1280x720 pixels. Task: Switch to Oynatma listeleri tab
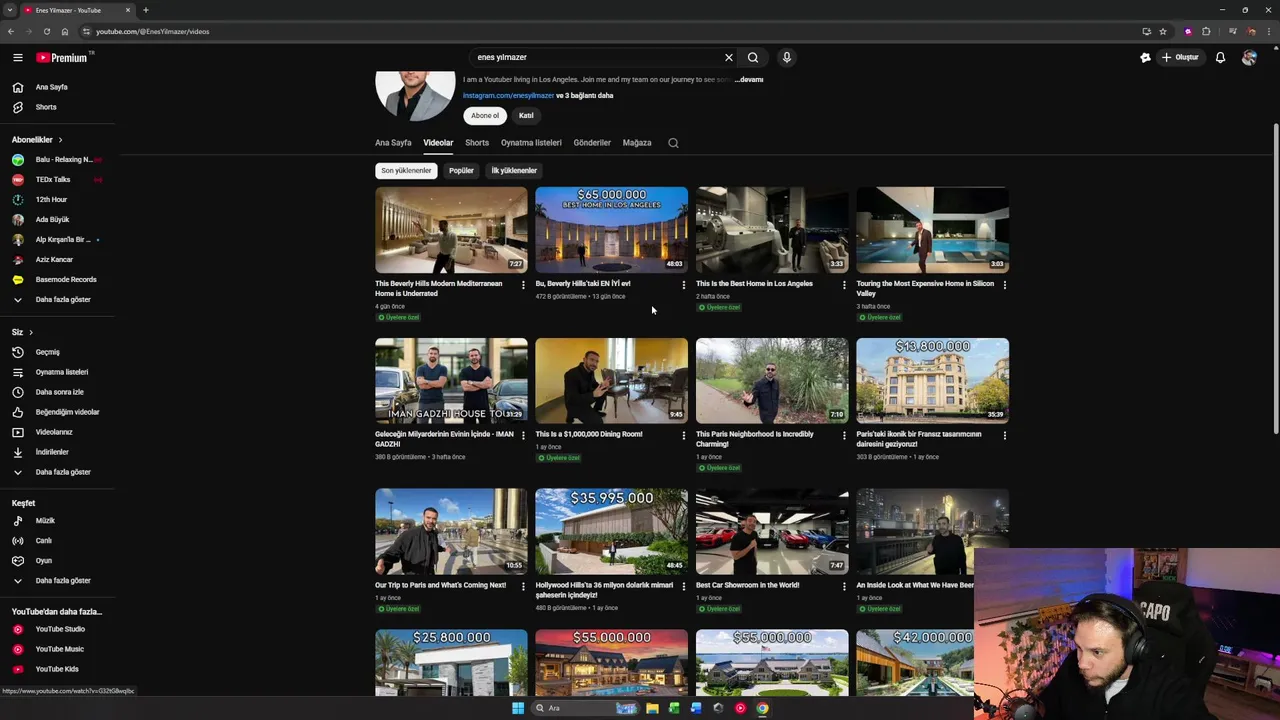click(x=531, y=143)
